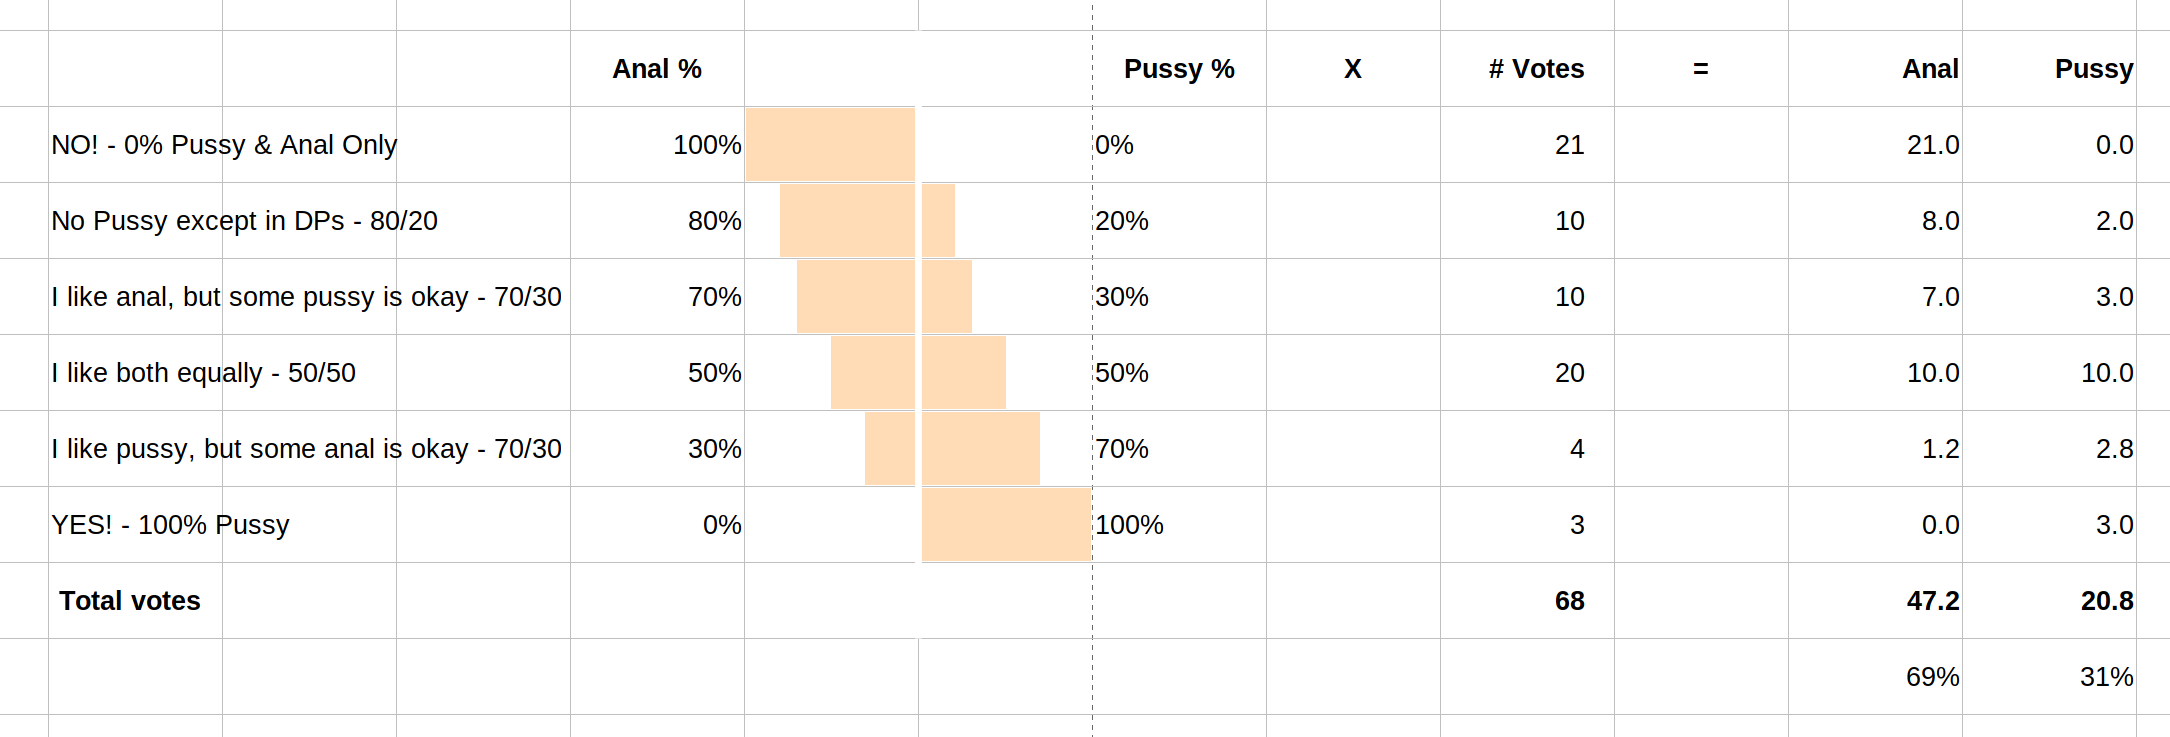Select the "X" header cell
Image resolution: width=2170 pixels, height=737 pixels.
tap(1352, 69)
